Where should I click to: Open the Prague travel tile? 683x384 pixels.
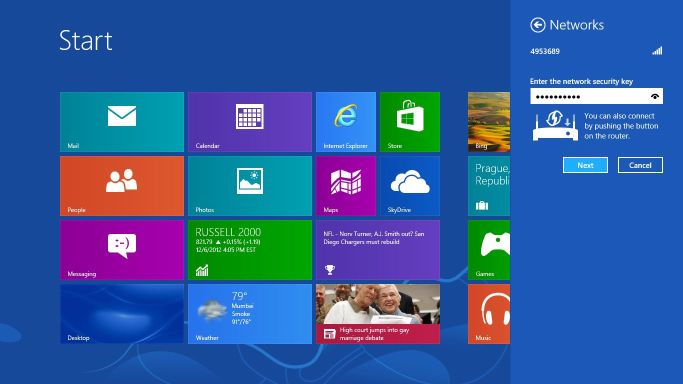pyautogui.click(x=489, y=186)
